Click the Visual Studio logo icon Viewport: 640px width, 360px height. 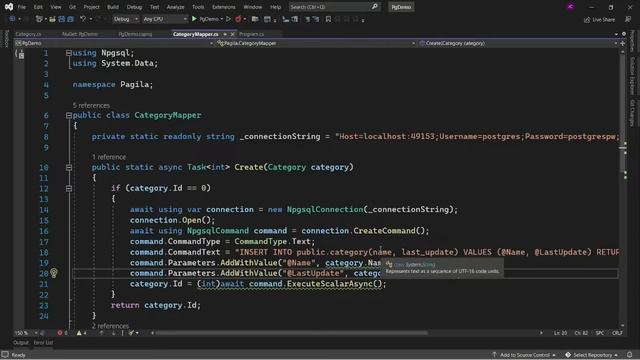(9, 7)
